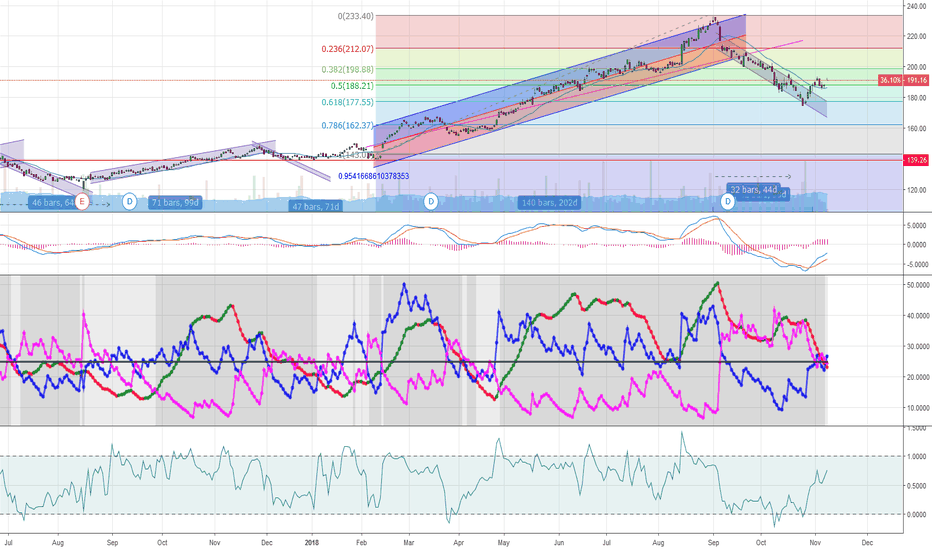Select the 46 bars date range label
This screenshot has height=550, width=932.
(x=52, y=203)
